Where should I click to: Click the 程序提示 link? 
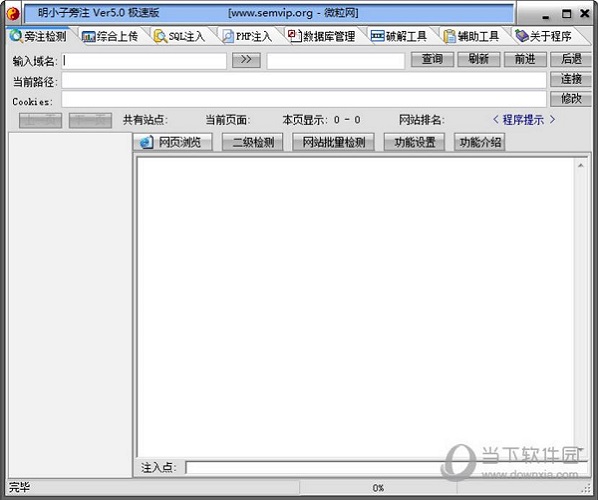tap(524, 120)
